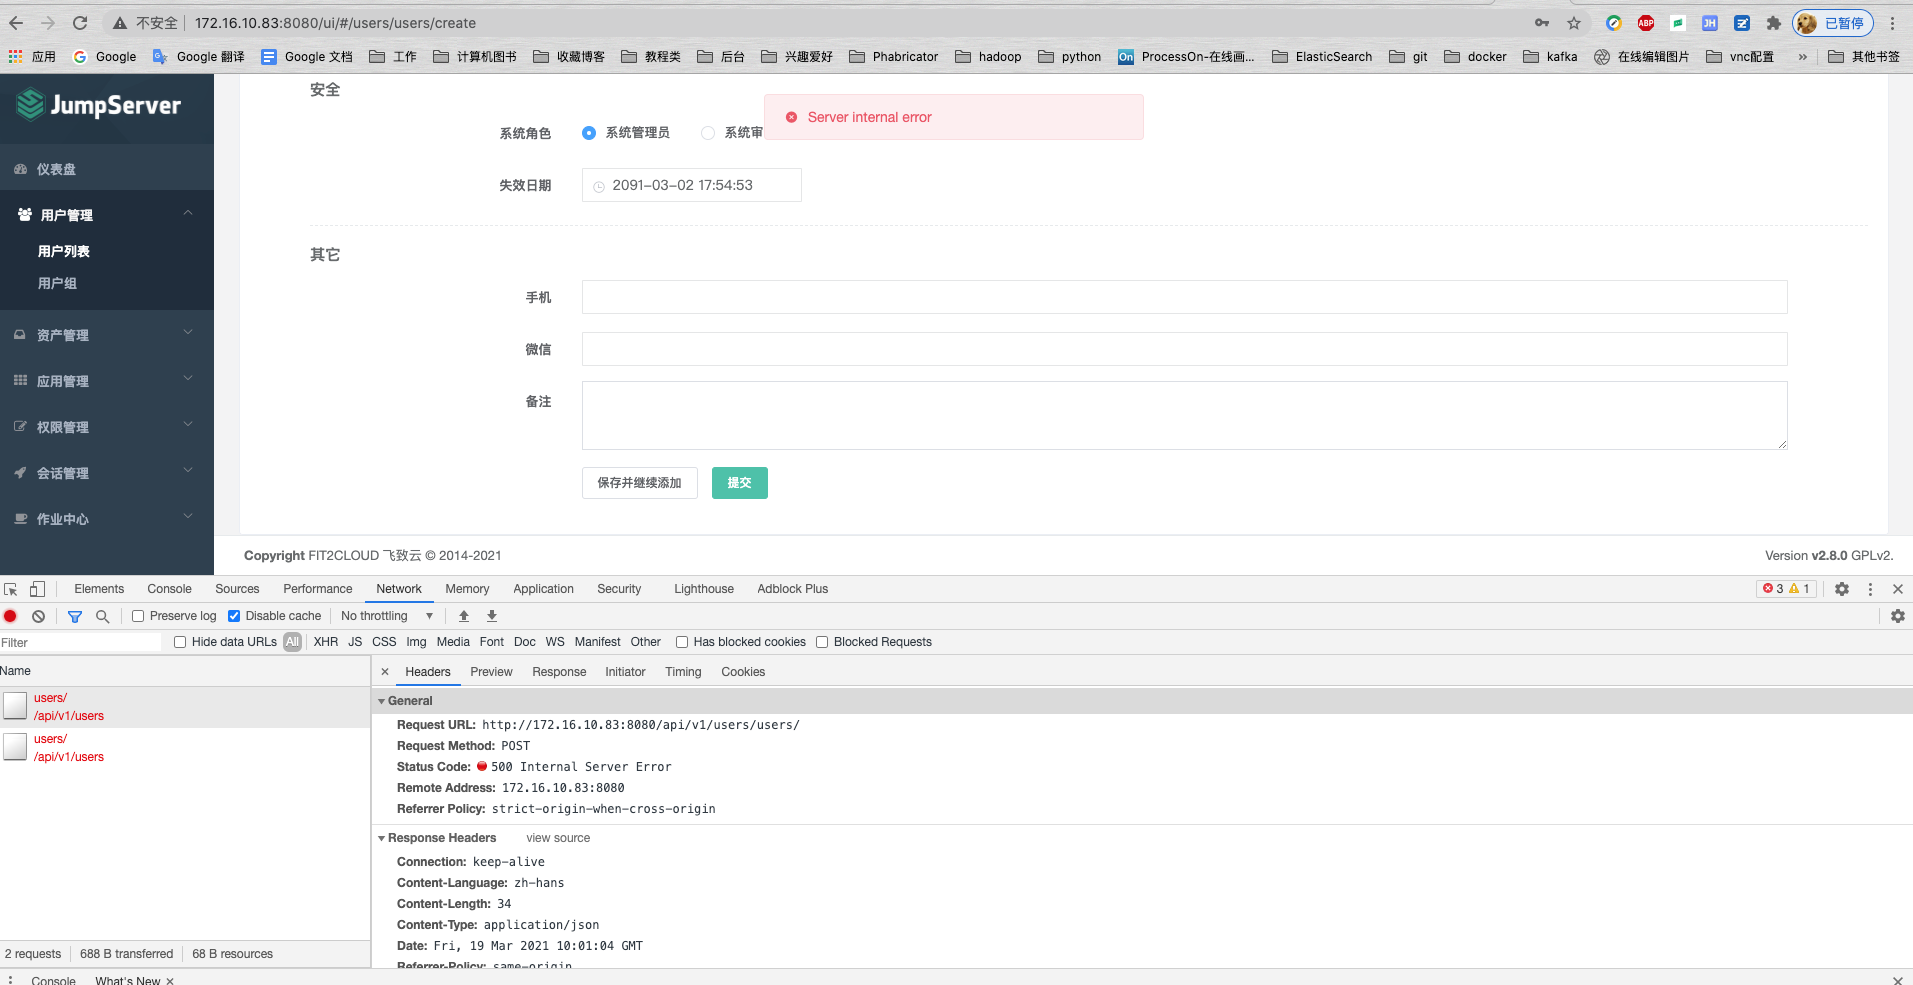
Task: Enable the Preserve log checkbox
Action: click(x=138, y=615)
